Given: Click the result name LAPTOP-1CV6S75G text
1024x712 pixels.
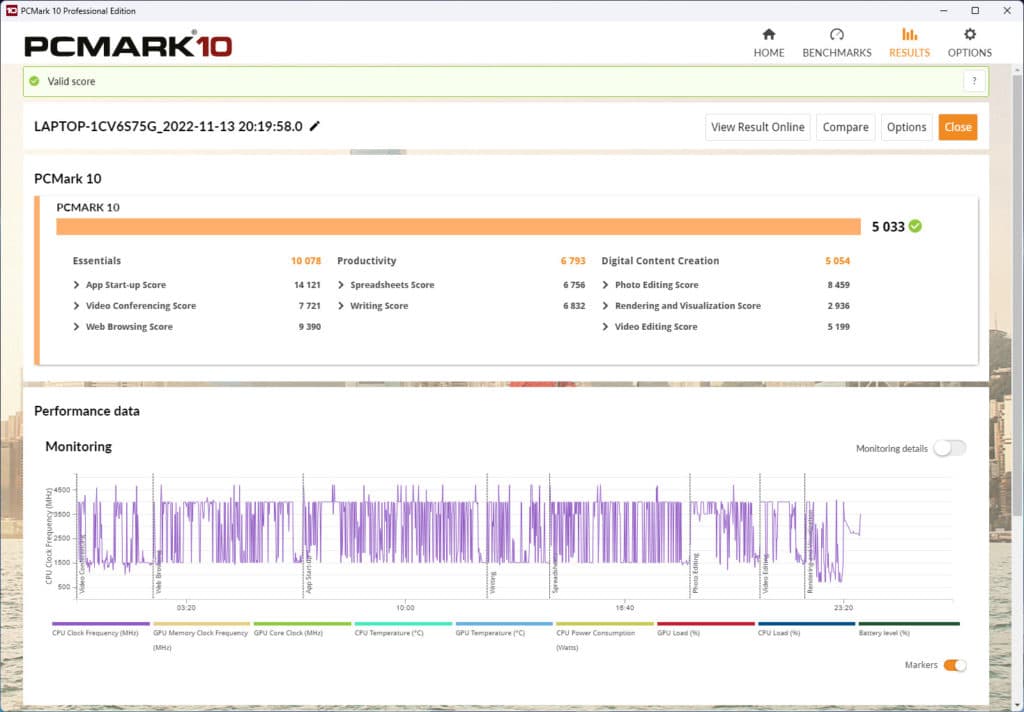Looking at the screenshot, I should click(168, 126).
